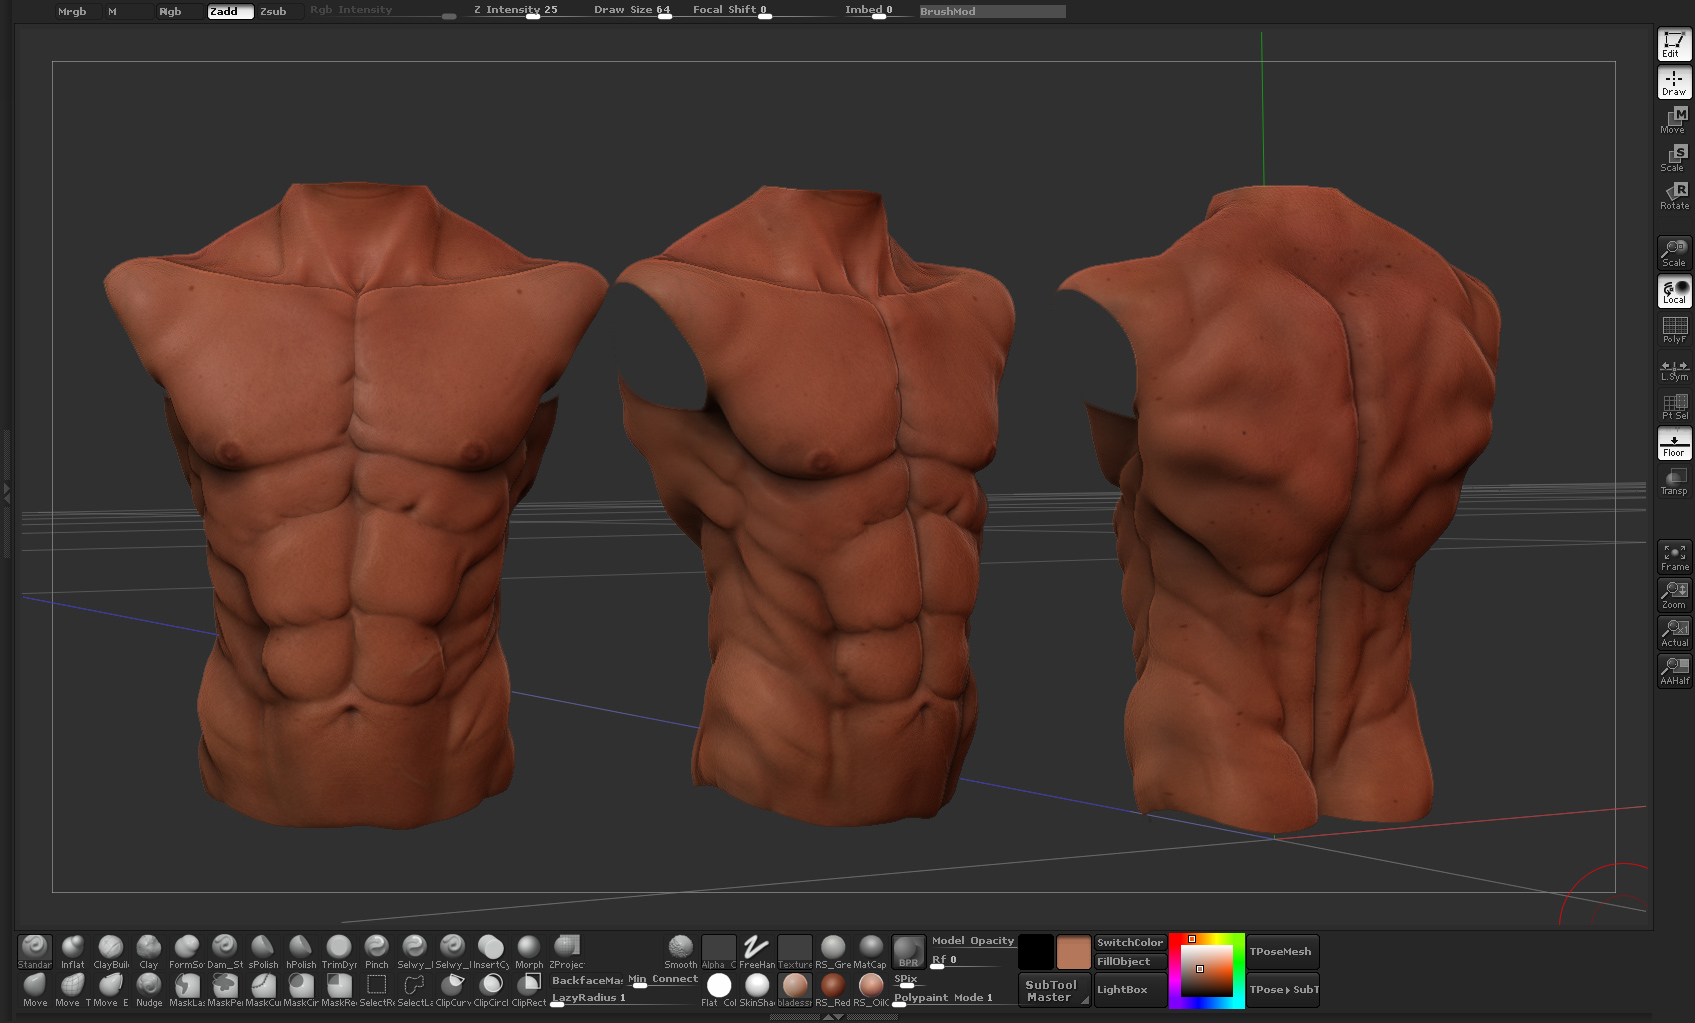Select the Flat Color material

coord(719,989)
